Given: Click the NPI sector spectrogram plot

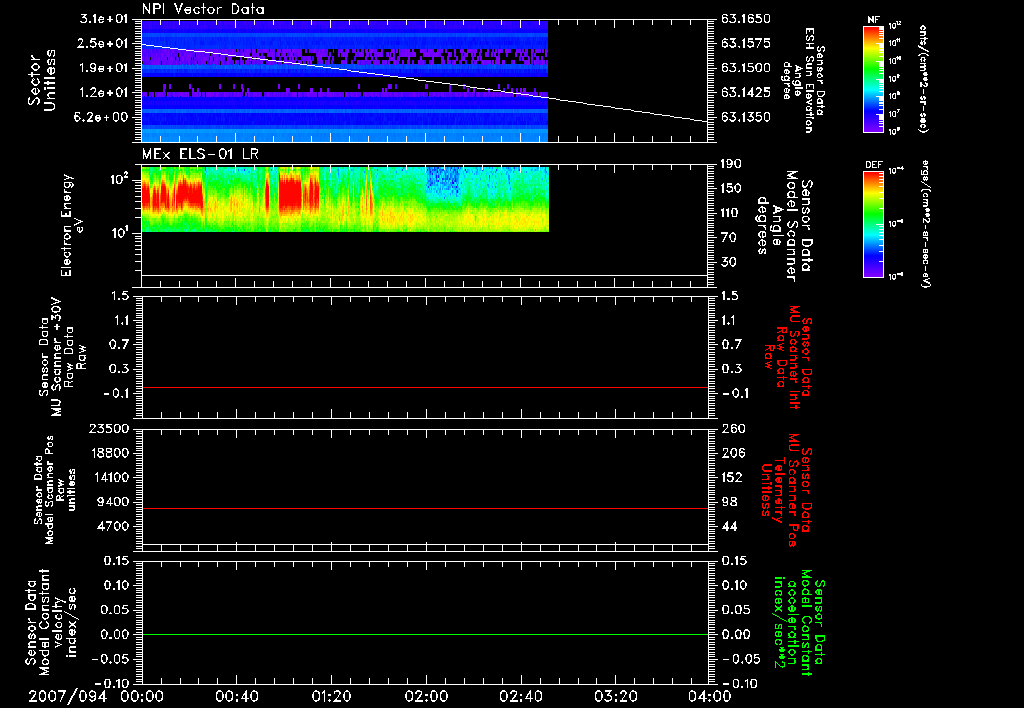Looking at the screenshot, I should point(345,80).
